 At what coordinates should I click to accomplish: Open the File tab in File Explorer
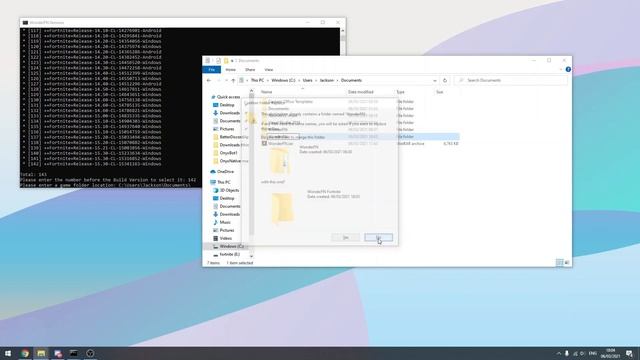tap(211, 70)
